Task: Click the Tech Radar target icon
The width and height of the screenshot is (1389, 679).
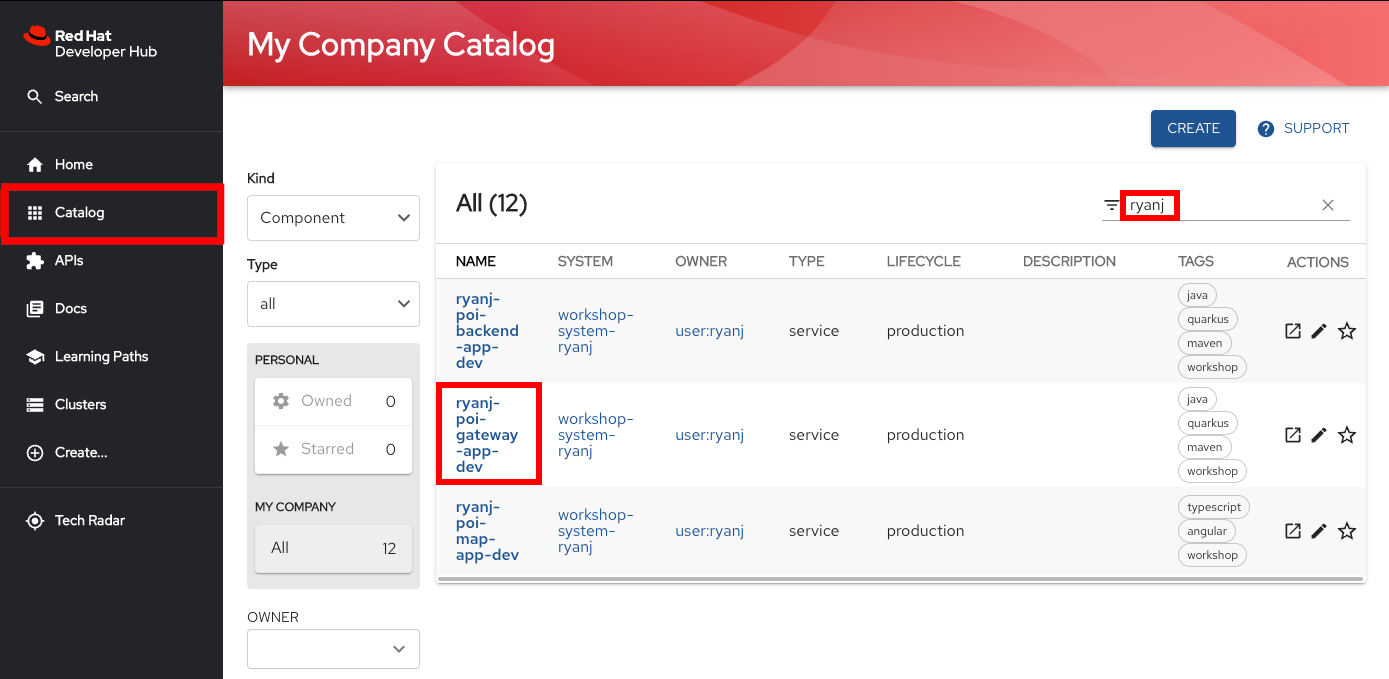Action: 35,521
